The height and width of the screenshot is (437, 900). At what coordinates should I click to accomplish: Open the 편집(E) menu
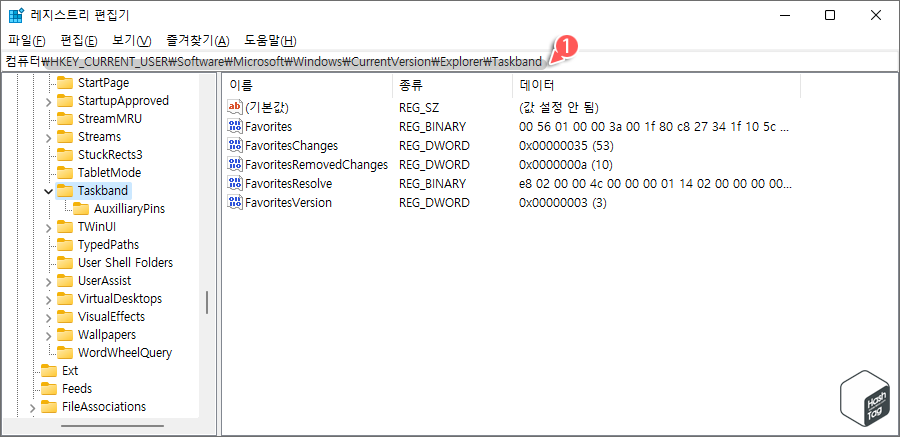79,41
